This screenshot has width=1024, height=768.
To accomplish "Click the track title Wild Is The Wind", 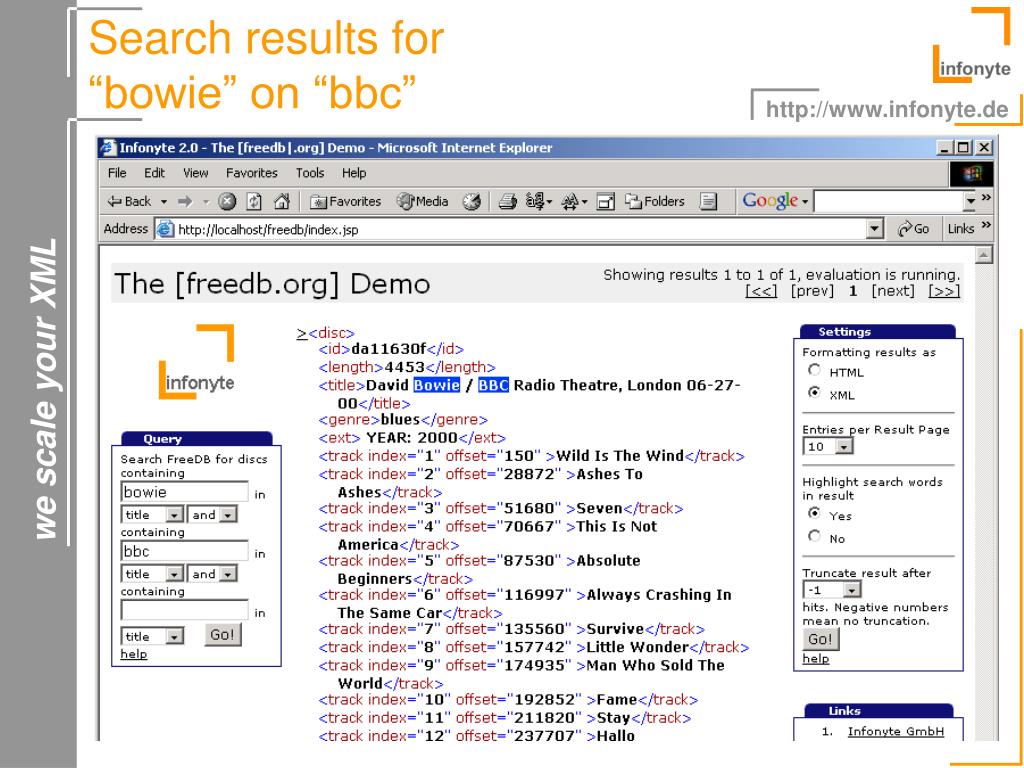I will point(620,456).
